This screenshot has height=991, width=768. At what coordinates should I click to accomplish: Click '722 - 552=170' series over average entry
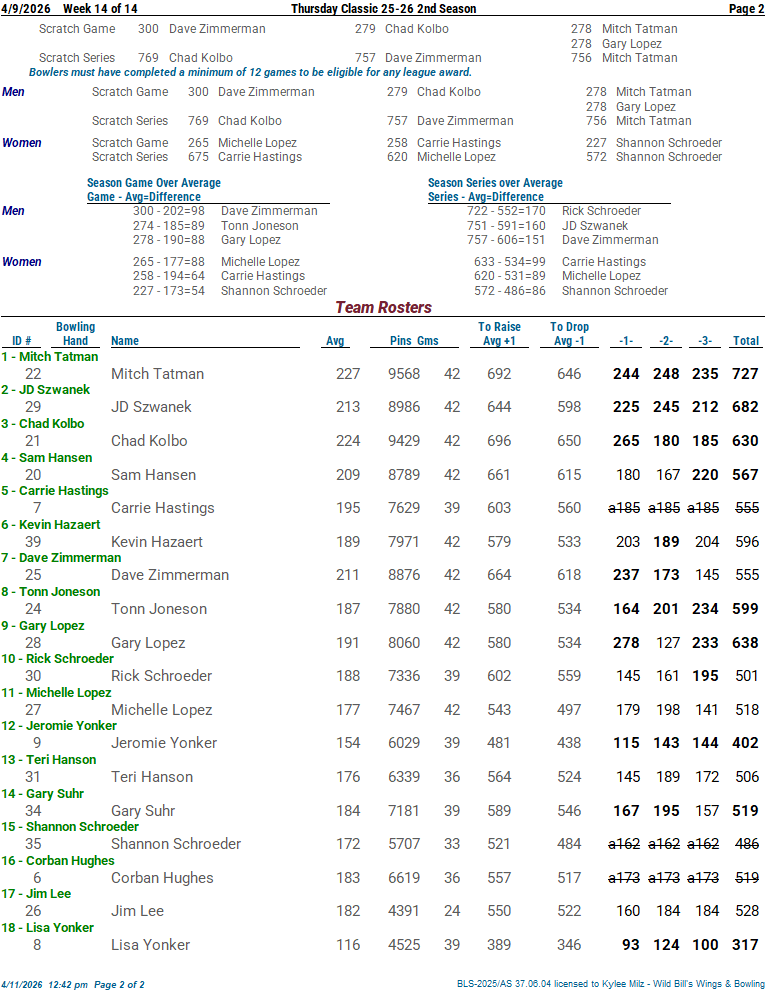click(506, 210)
